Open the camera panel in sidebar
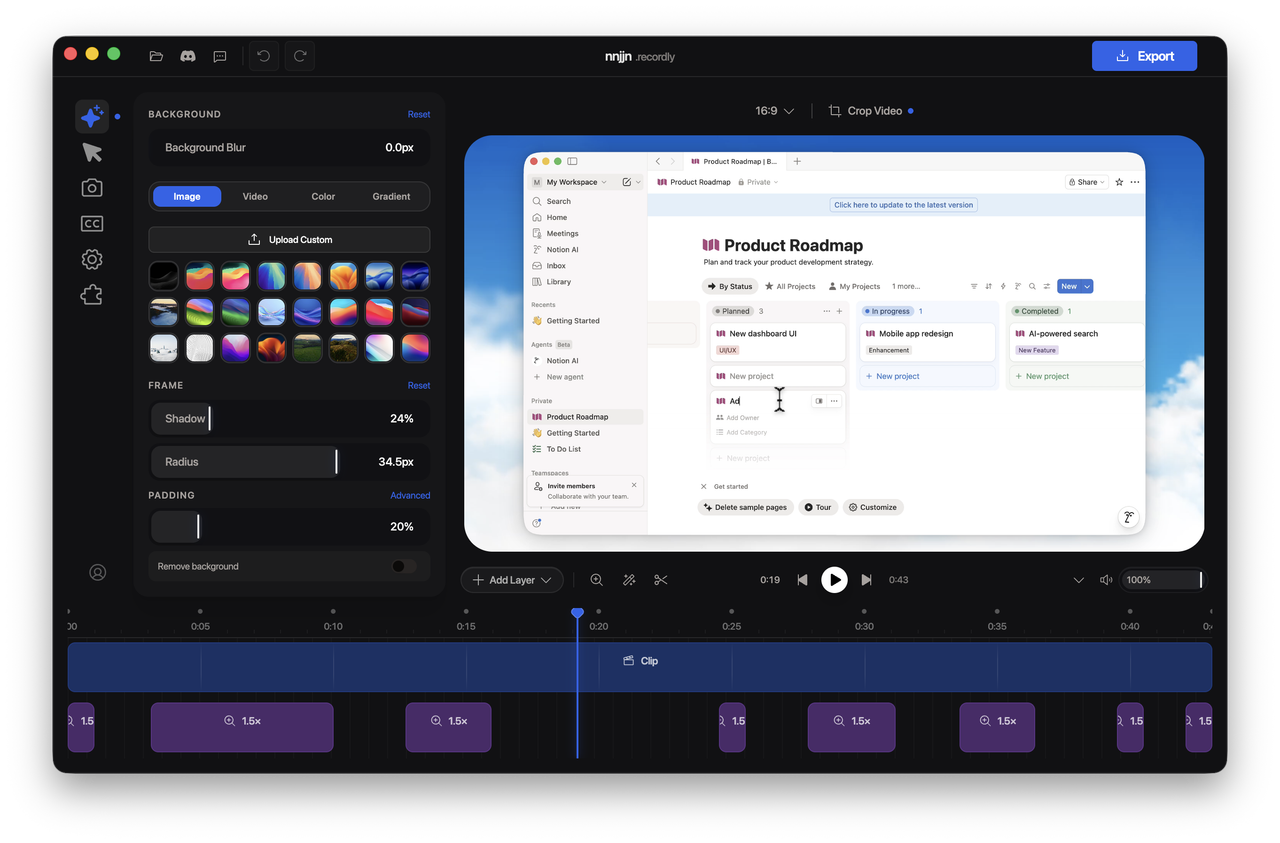This screenshot has width=1280, height=843. click(x=92, y=188)
